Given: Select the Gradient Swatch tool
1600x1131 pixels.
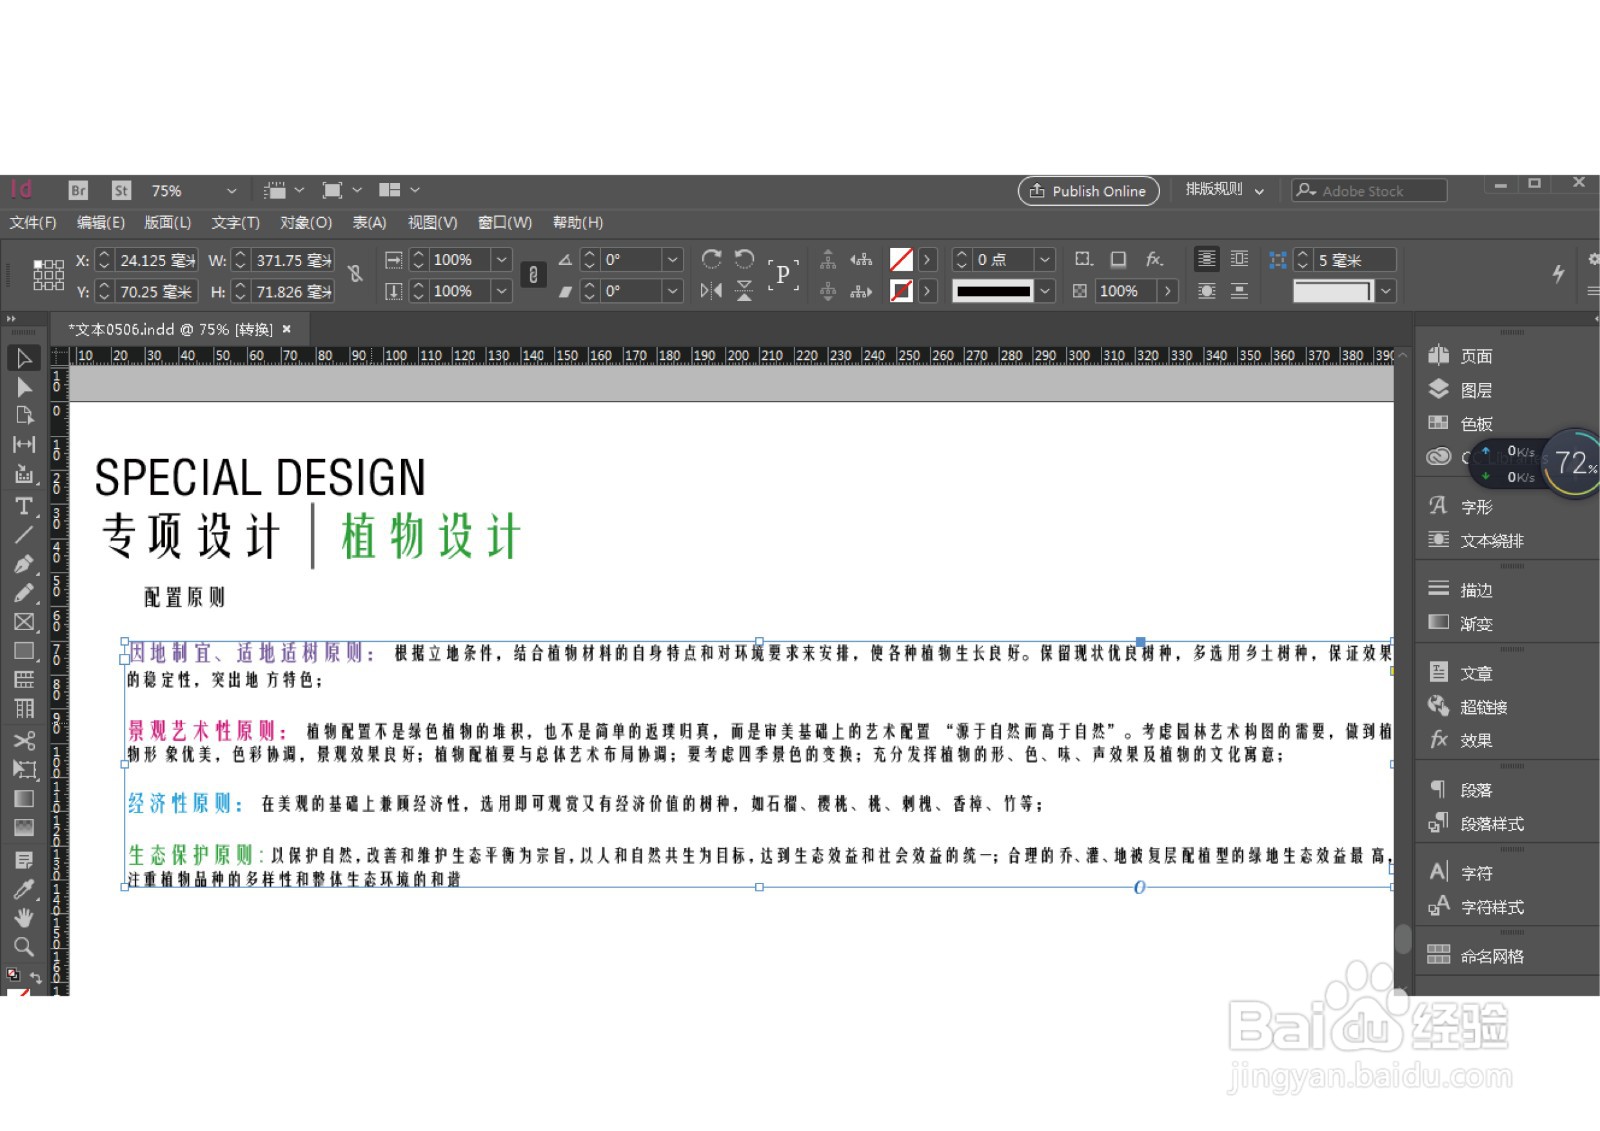Looking at the screenshot, I should click(x=24, y=798).
